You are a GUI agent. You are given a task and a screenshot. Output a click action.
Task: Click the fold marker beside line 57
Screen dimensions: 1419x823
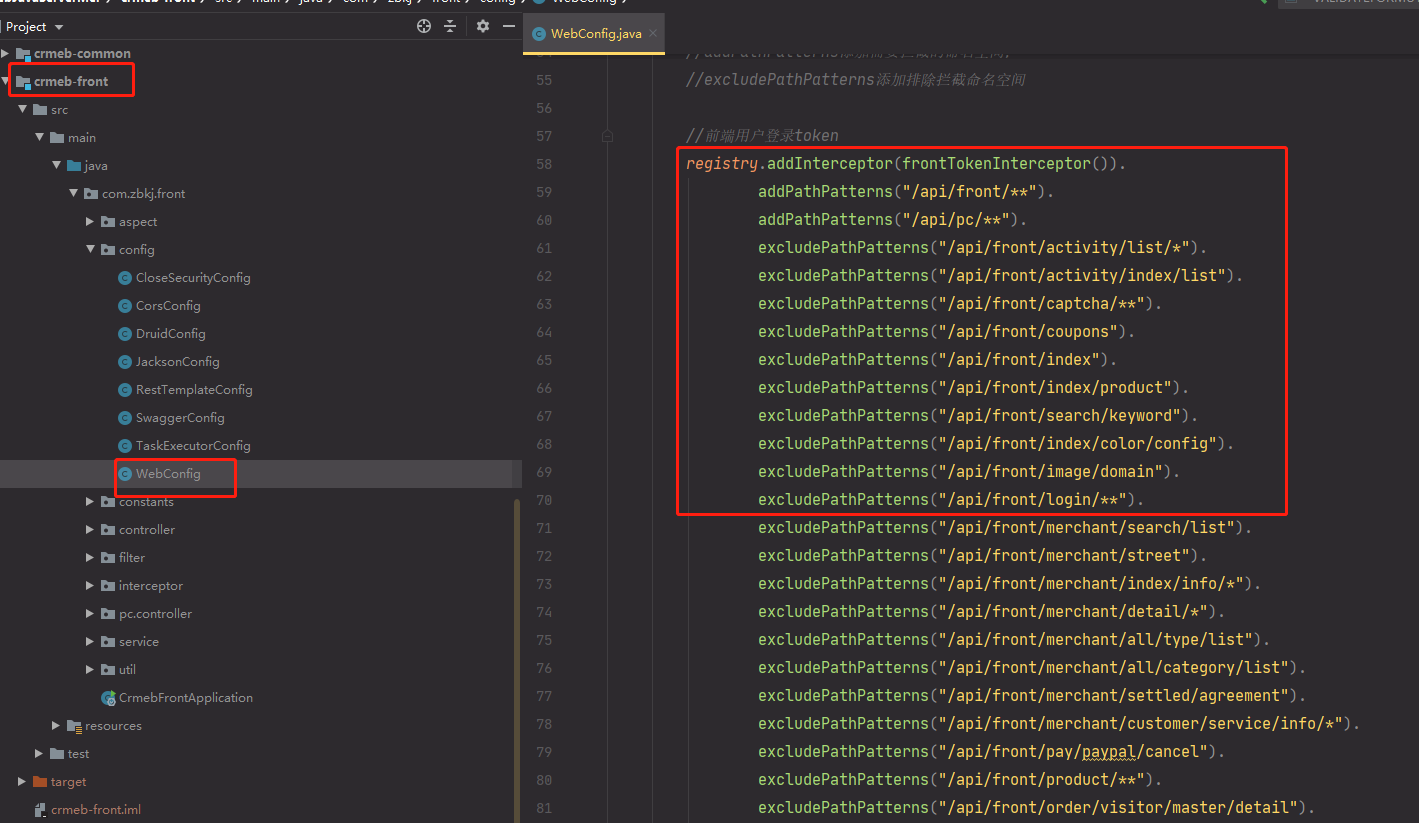pos(607,136)
